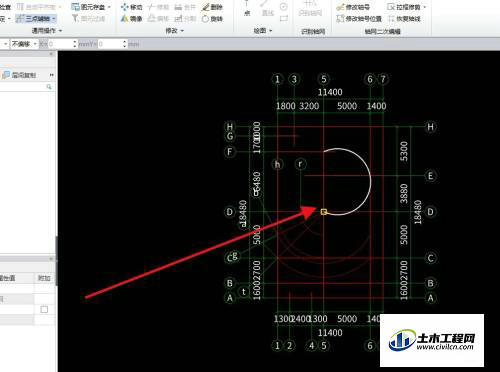Click the Y offset input field
This screenshot has height=372, width=500.
[110, 44]
